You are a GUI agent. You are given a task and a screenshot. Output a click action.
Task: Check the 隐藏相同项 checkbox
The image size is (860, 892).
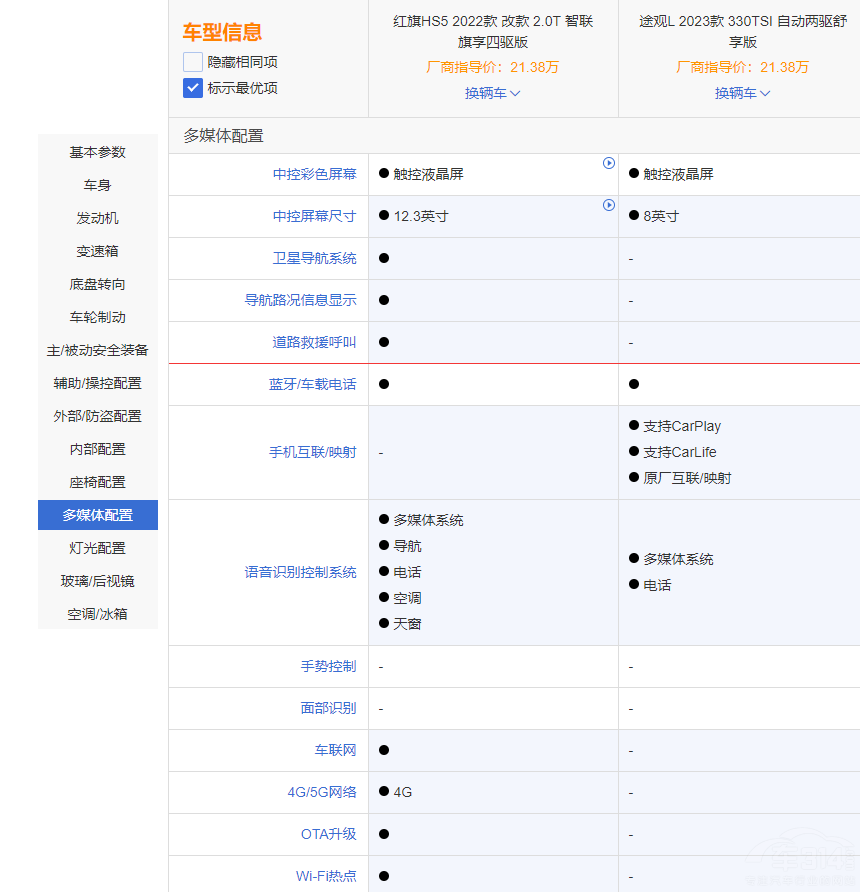[x=193, y=62]
